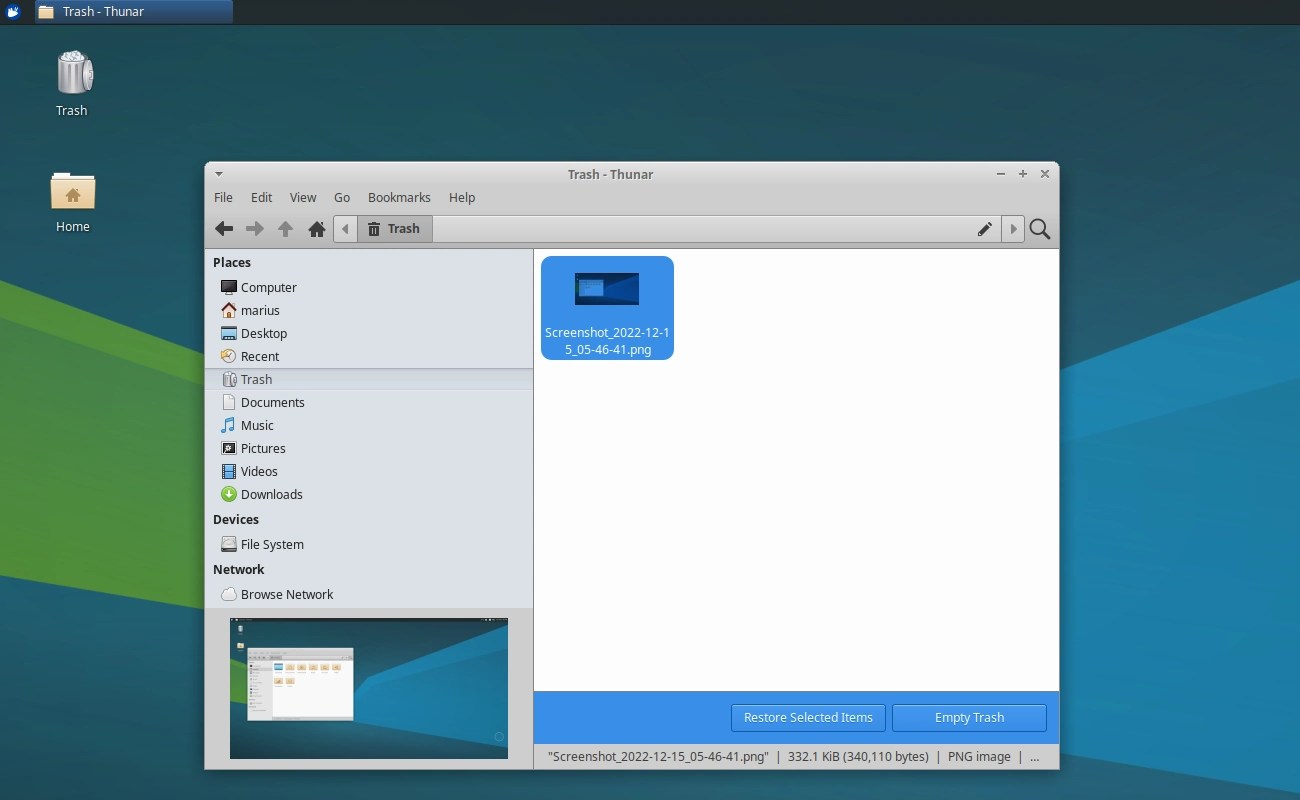Viewport: 1300px width, 800px height.
Task: Click the path bar's left scroll arrow
Action: pyautogui.click(x=345, y=229)
